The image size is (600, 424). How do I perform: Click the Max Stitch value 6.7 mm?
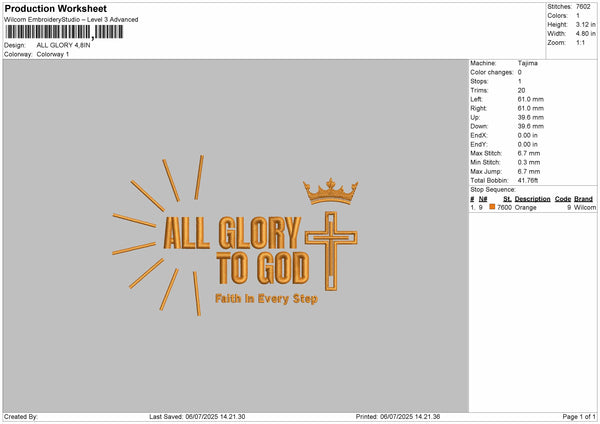529,153
